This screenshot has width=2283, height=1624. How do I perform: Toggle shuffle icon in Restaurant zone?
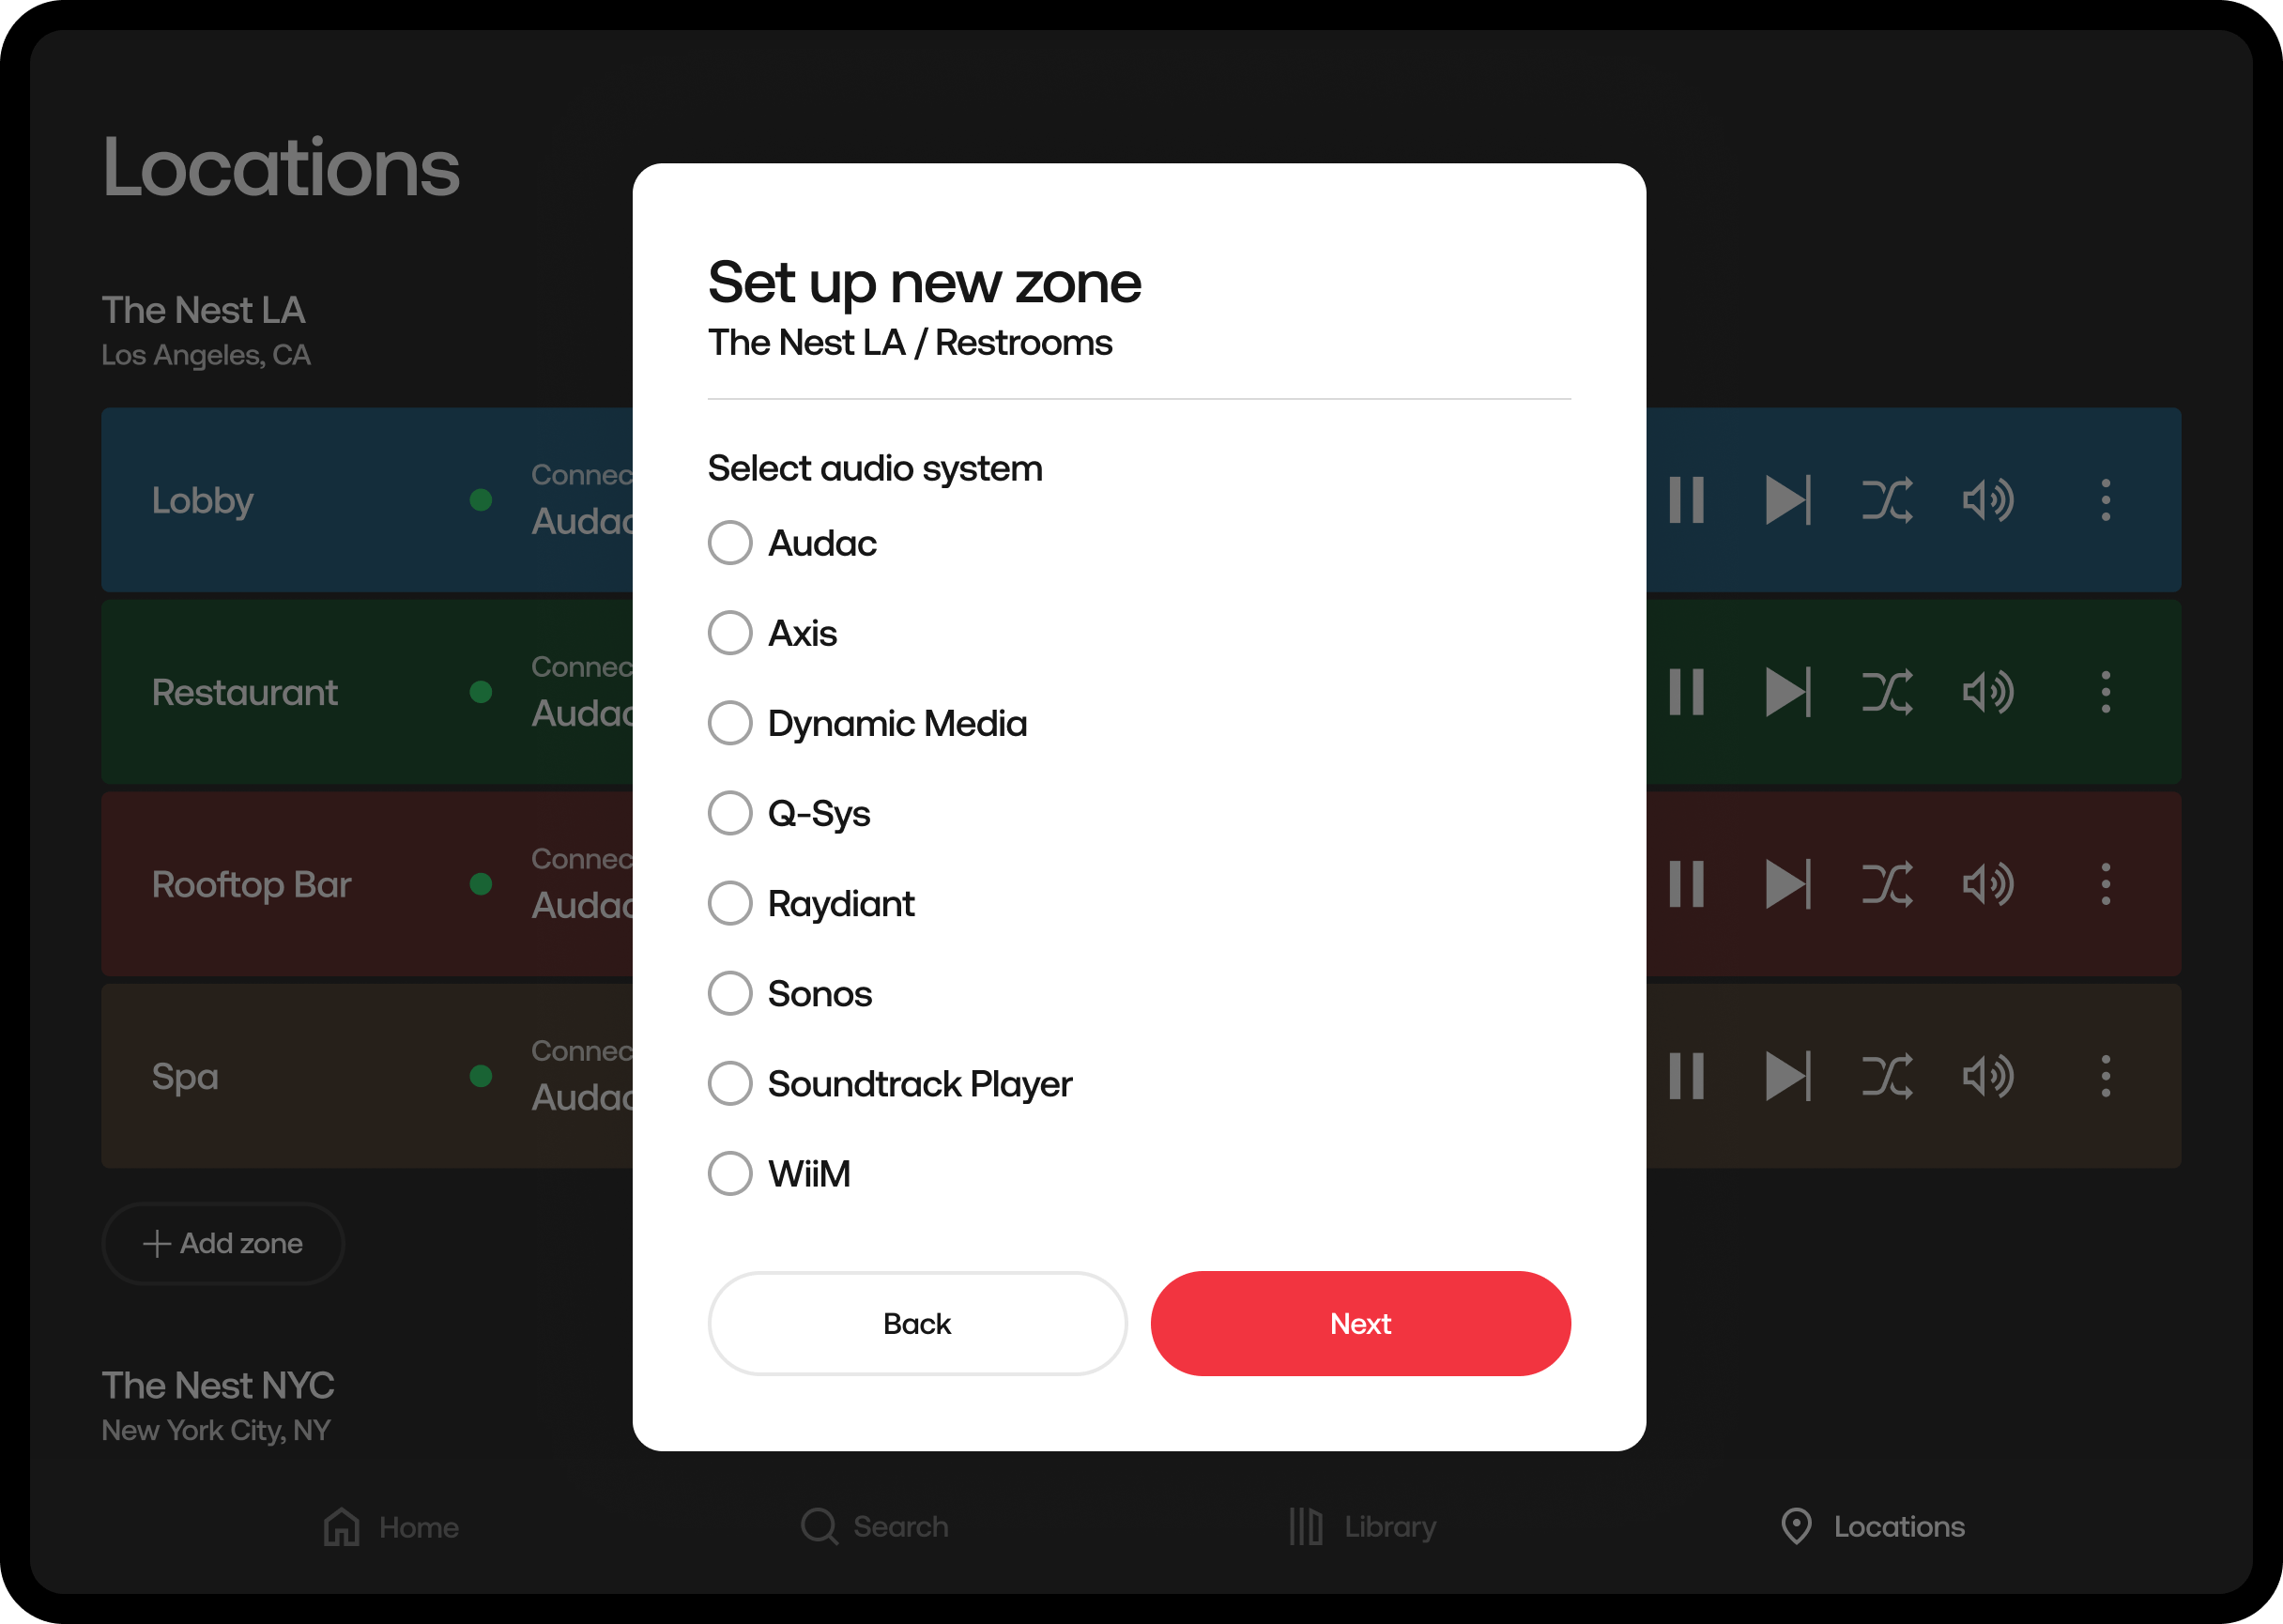1887,692
